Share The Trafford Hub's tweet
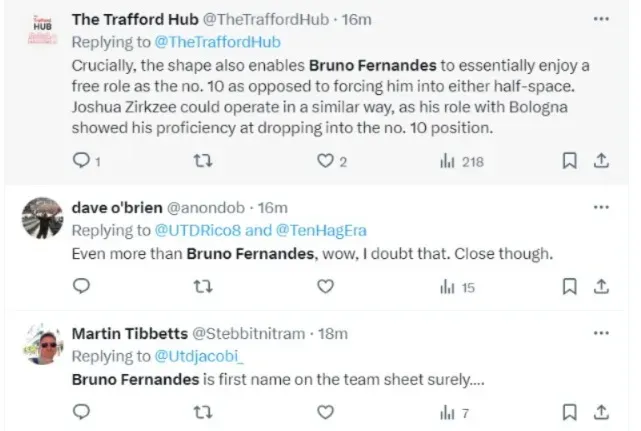641x431 pixels. tap(601, 161)
